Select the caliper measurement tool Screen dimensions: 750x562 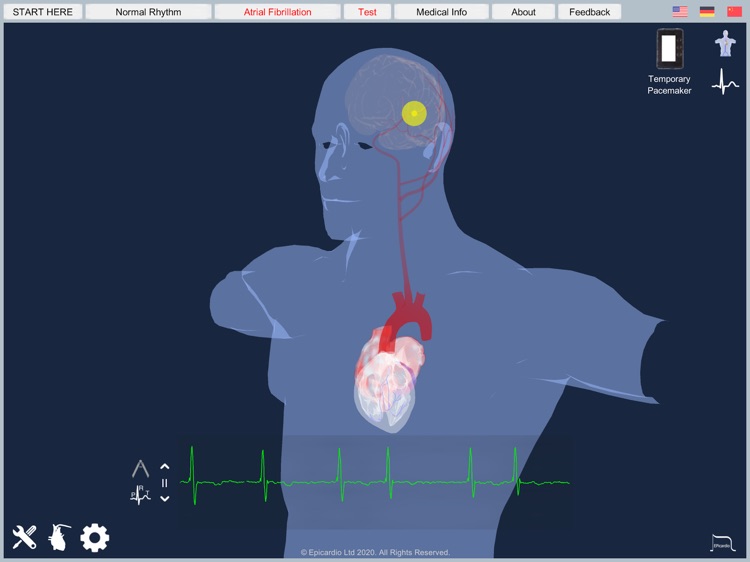(x=140, y=469)
